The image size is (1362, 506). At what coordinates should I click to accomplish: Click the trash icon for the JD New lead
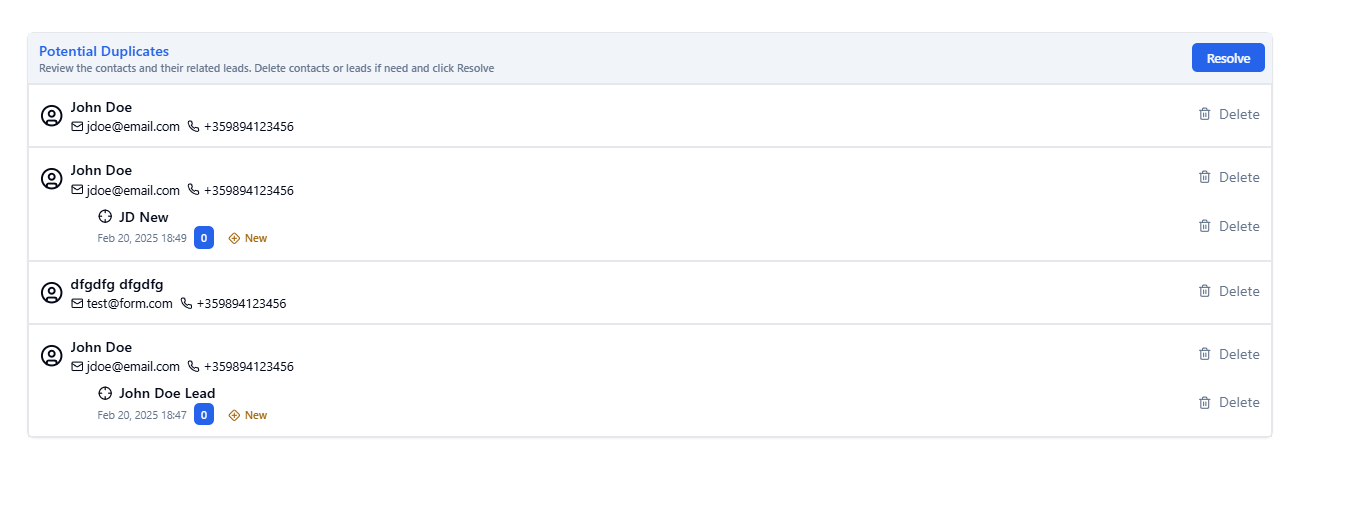pos(1204,226)
